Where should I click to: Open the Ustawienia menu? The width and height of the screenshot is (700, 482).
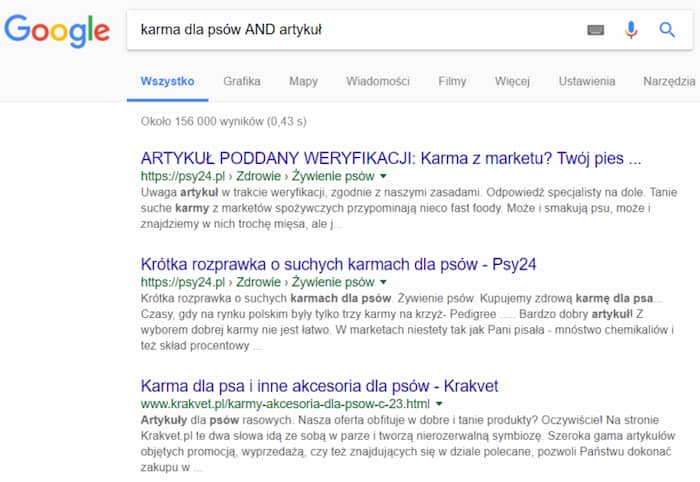click(587, 81)
